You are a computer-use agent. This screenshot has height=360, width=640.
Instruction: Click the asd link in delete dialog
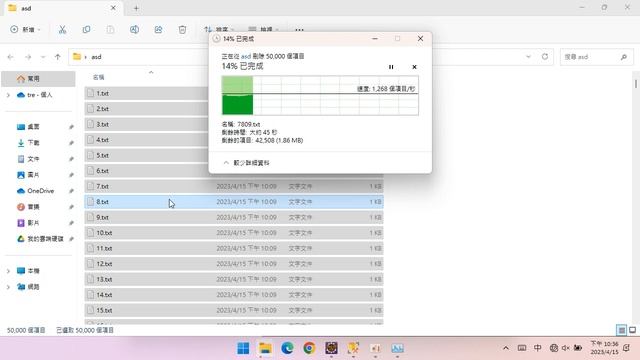[246, 56]
